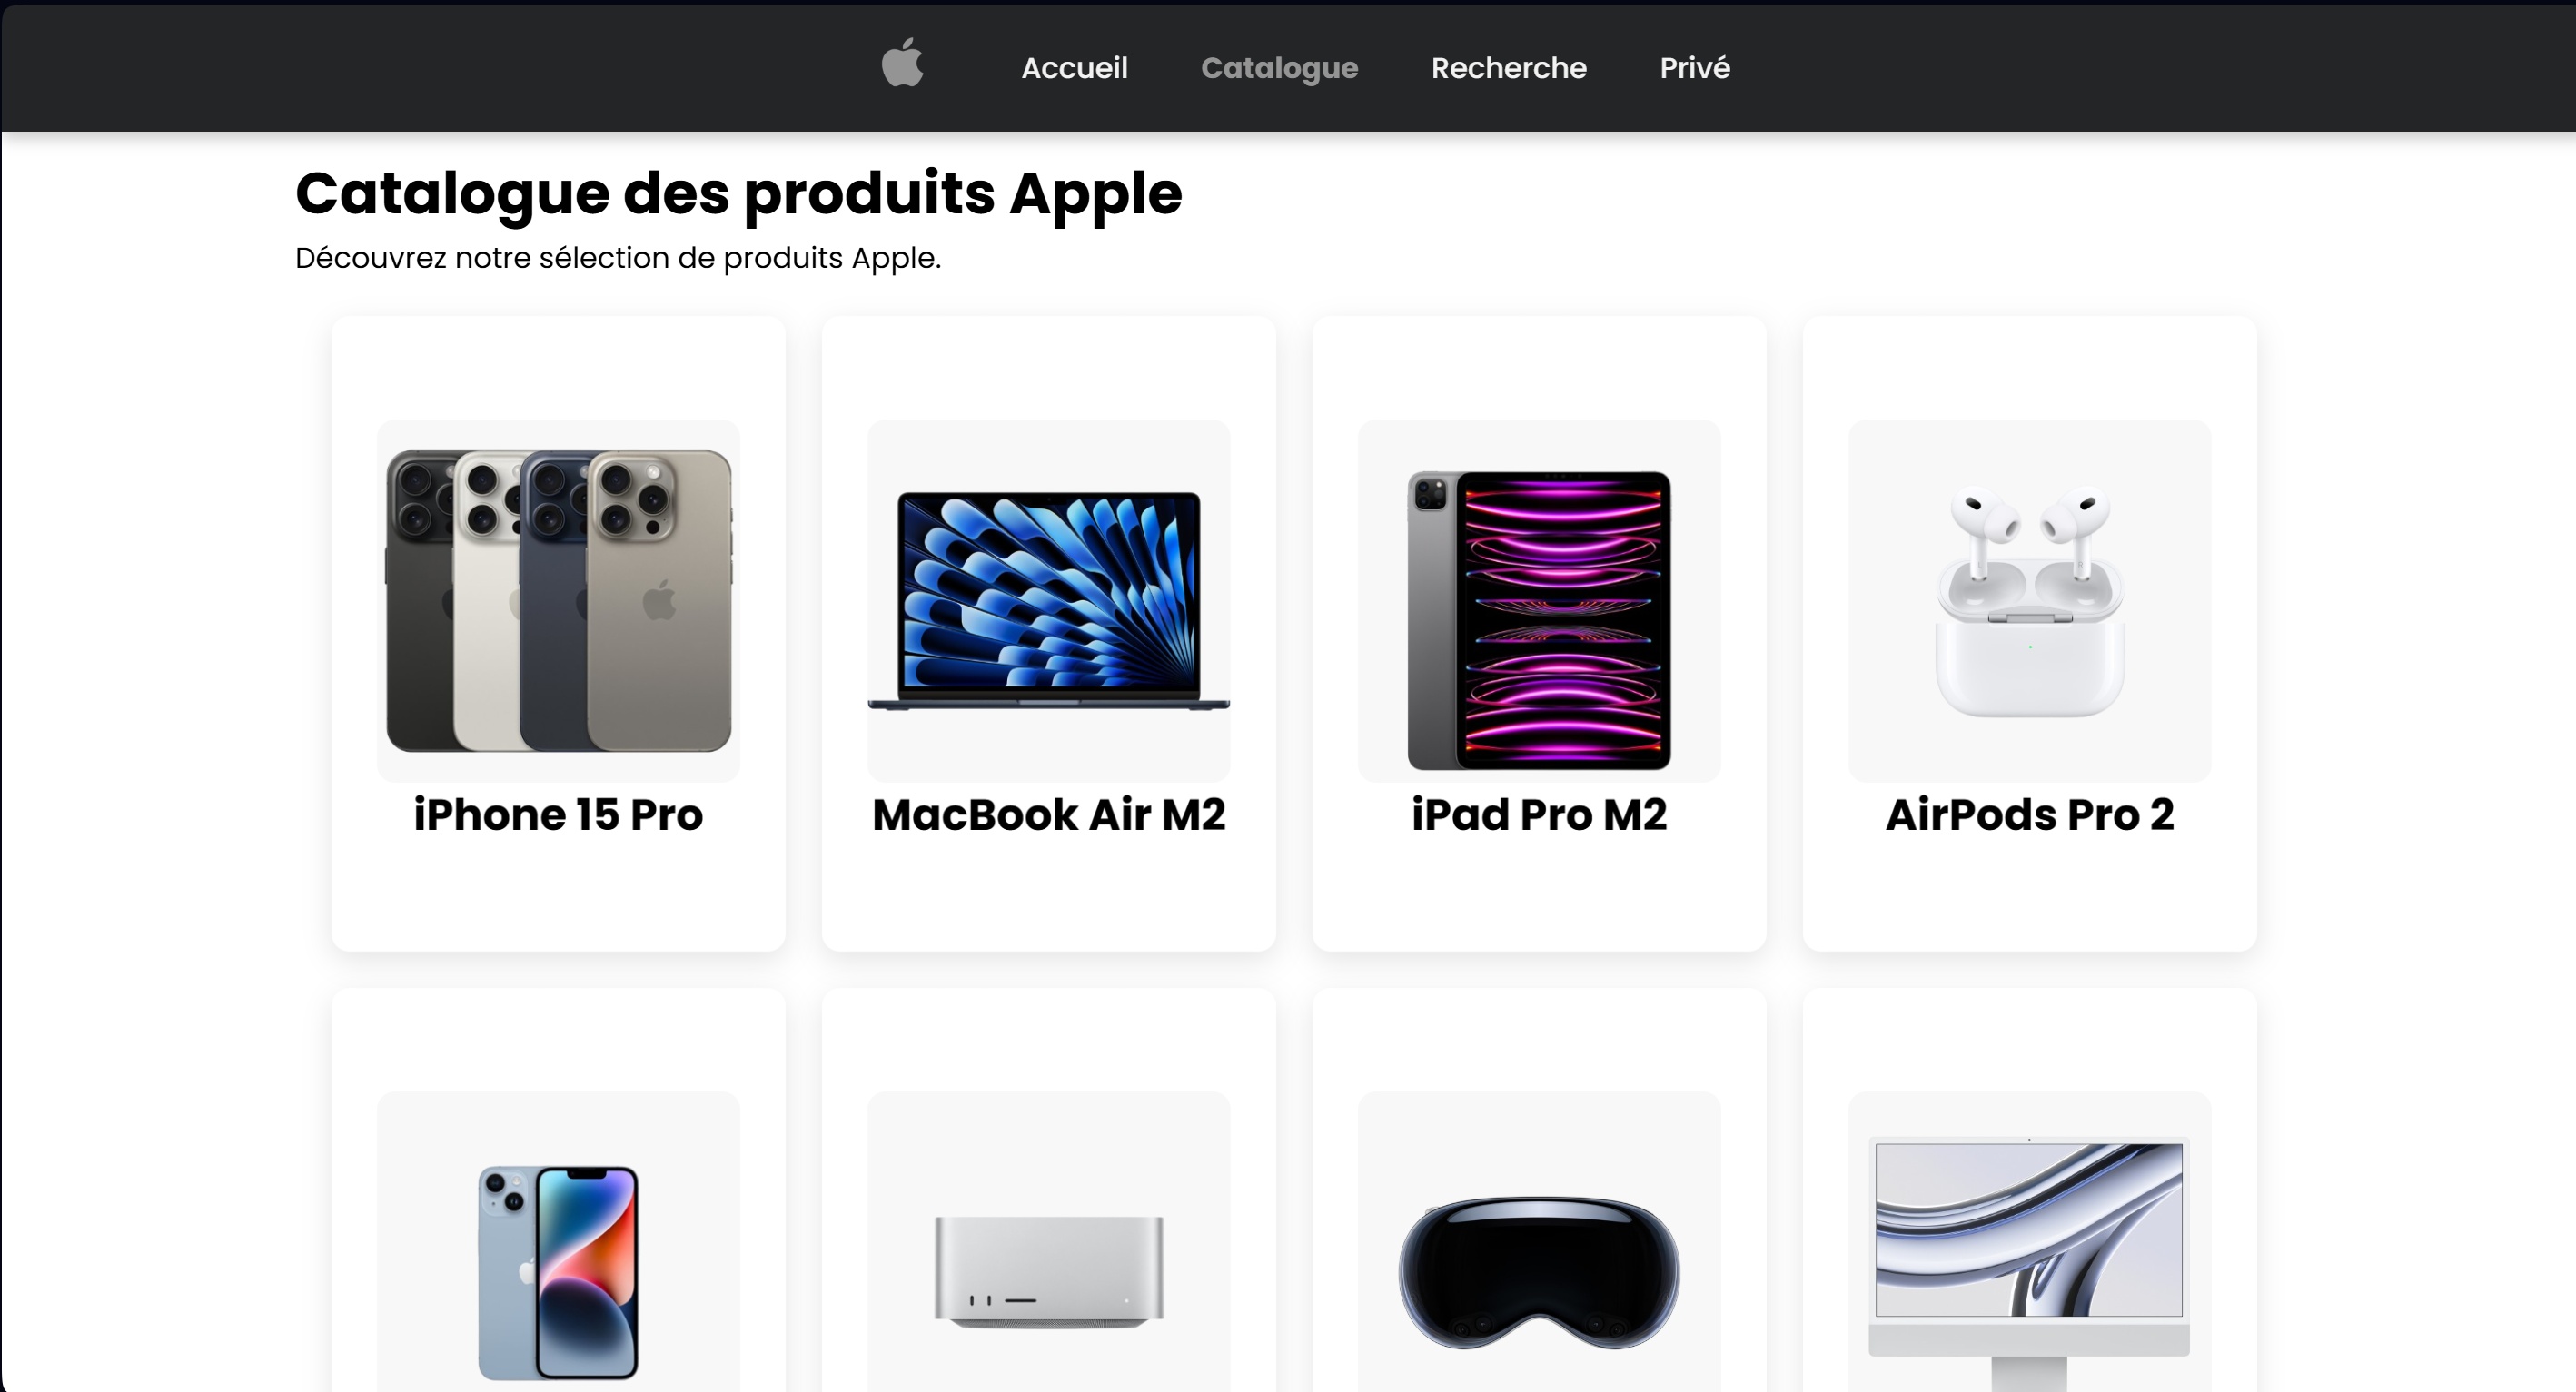2576x1392 pixels.
Task: Click the blue iPhone 14 image
Action: click(558, 1242)
